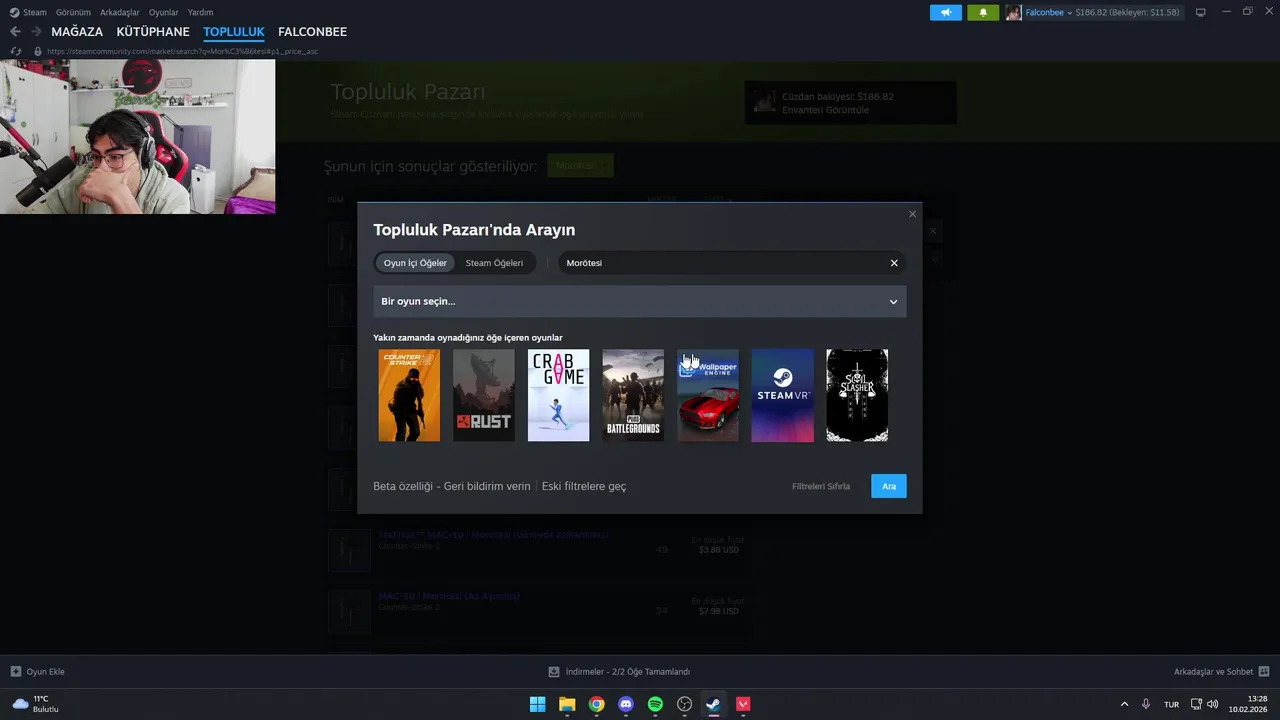
Task: Open the OBS Studio taskbar icon
Action: (x=685, y=704)
